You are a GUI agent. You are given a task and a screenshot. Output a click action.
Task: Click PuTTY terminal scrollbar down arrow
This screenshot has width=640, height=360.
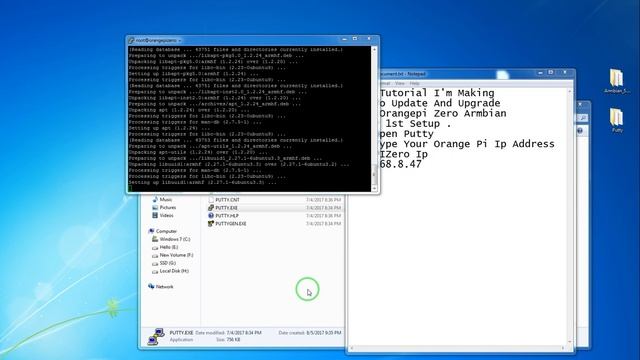click(x=374, y=188)
